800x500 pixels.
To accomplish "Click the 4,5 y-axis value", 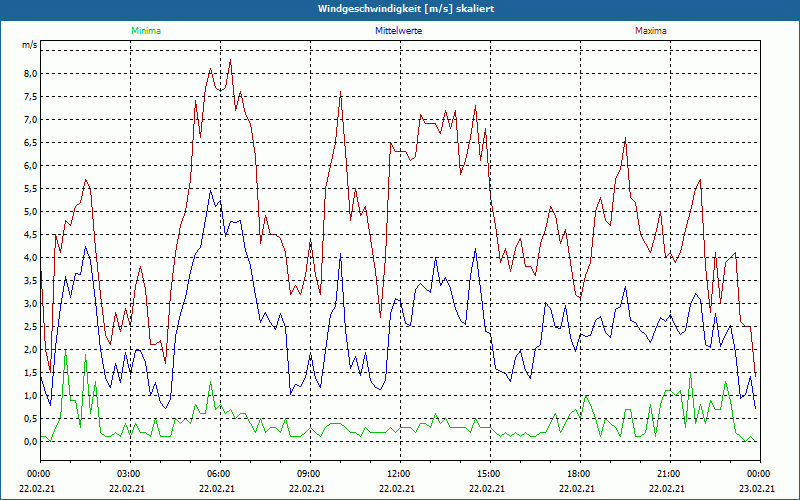I will click(31, 234).
